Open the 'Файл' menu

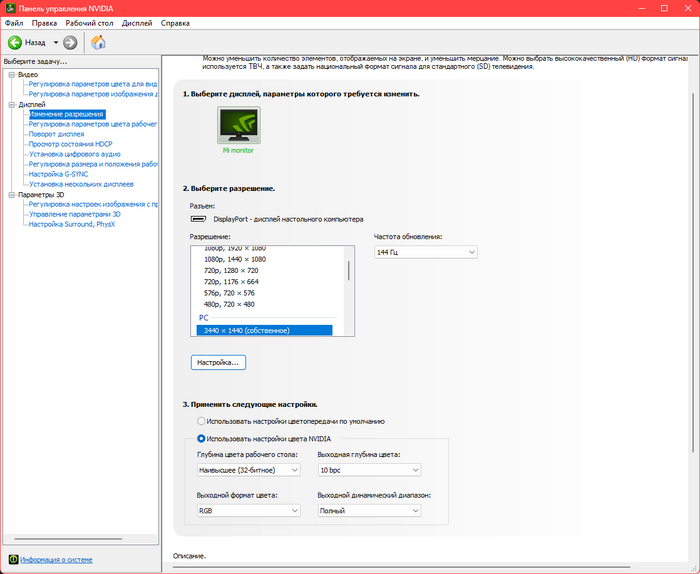(14, 21)
